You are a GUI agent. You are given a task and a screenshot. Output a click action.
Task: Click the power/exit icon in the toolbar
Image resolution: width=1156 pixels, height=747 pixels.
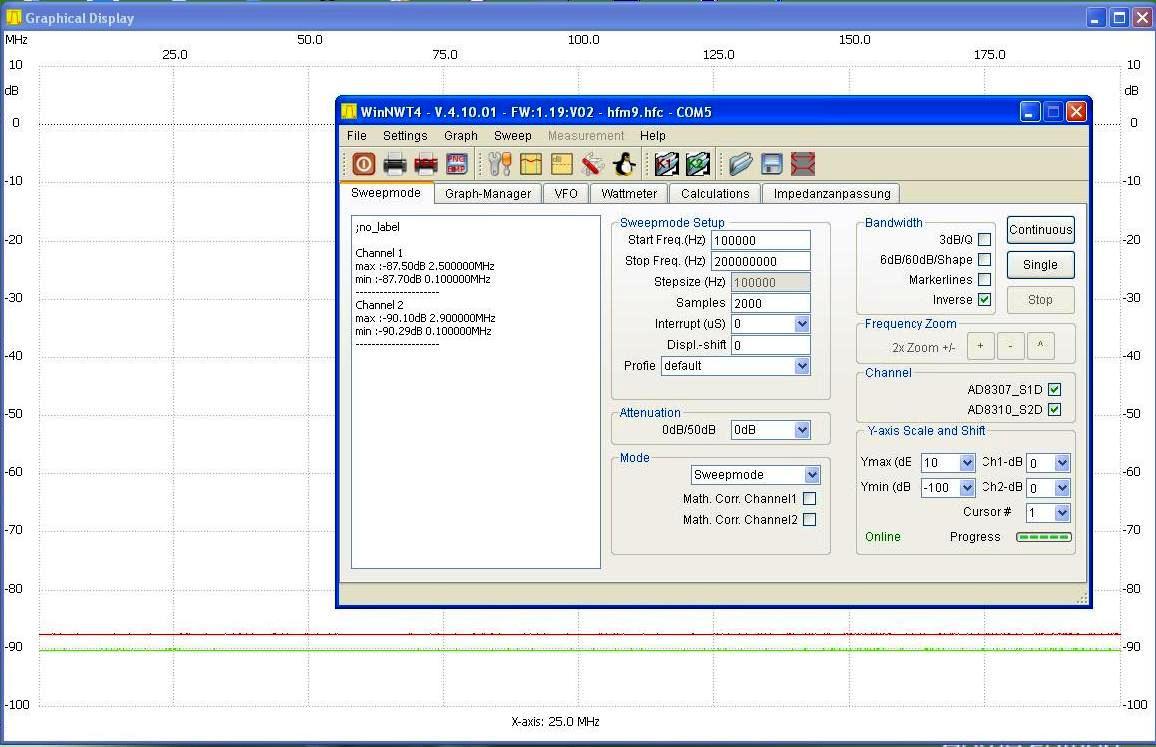[363, 164]
